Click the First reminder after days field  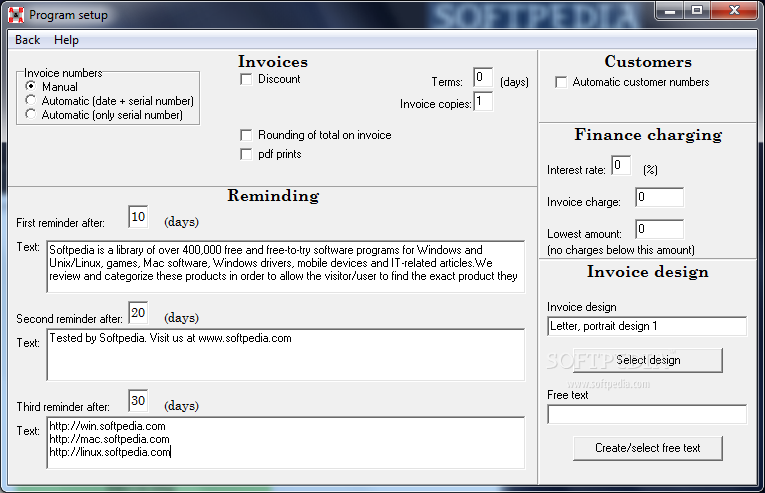[138, 217]
